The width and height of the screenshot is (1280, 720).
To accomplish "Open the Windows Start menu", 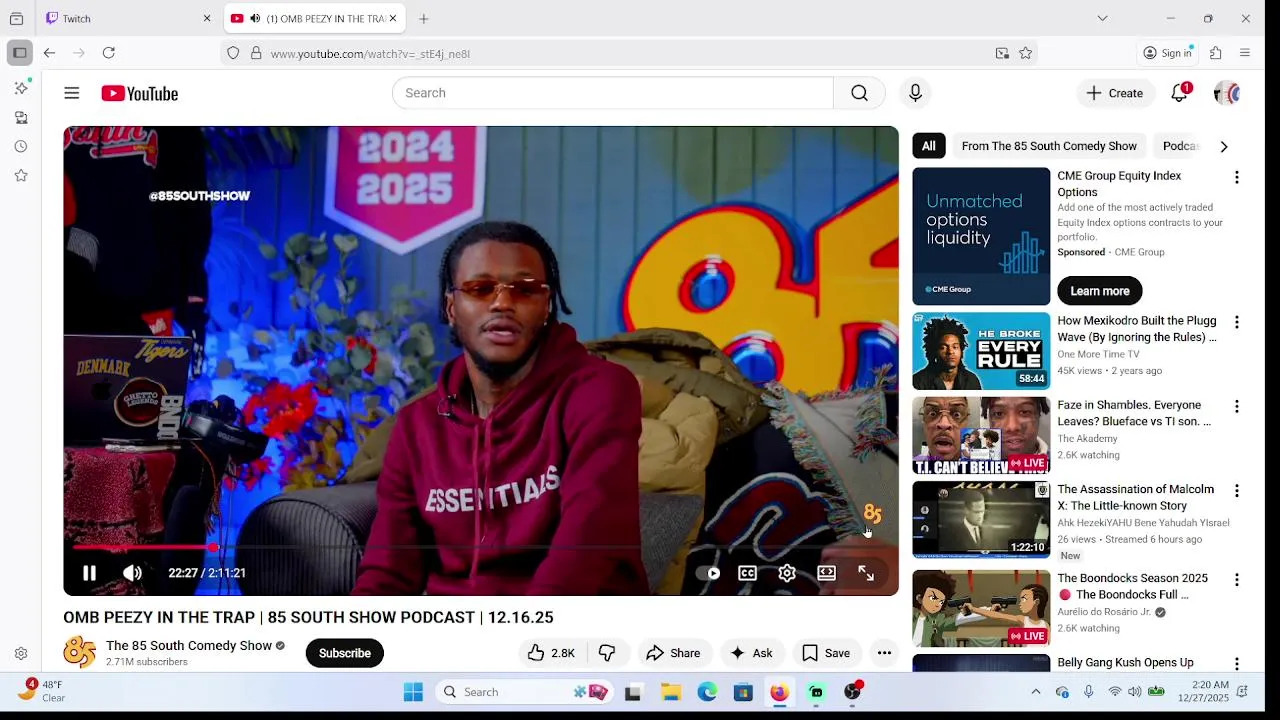I will coord(413,692).
